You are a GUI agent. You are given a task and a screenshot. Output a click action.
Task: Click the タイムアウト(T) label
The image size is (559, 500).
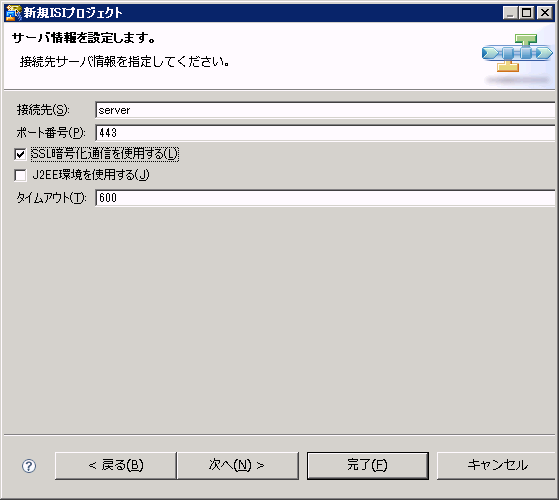(51, 198)
